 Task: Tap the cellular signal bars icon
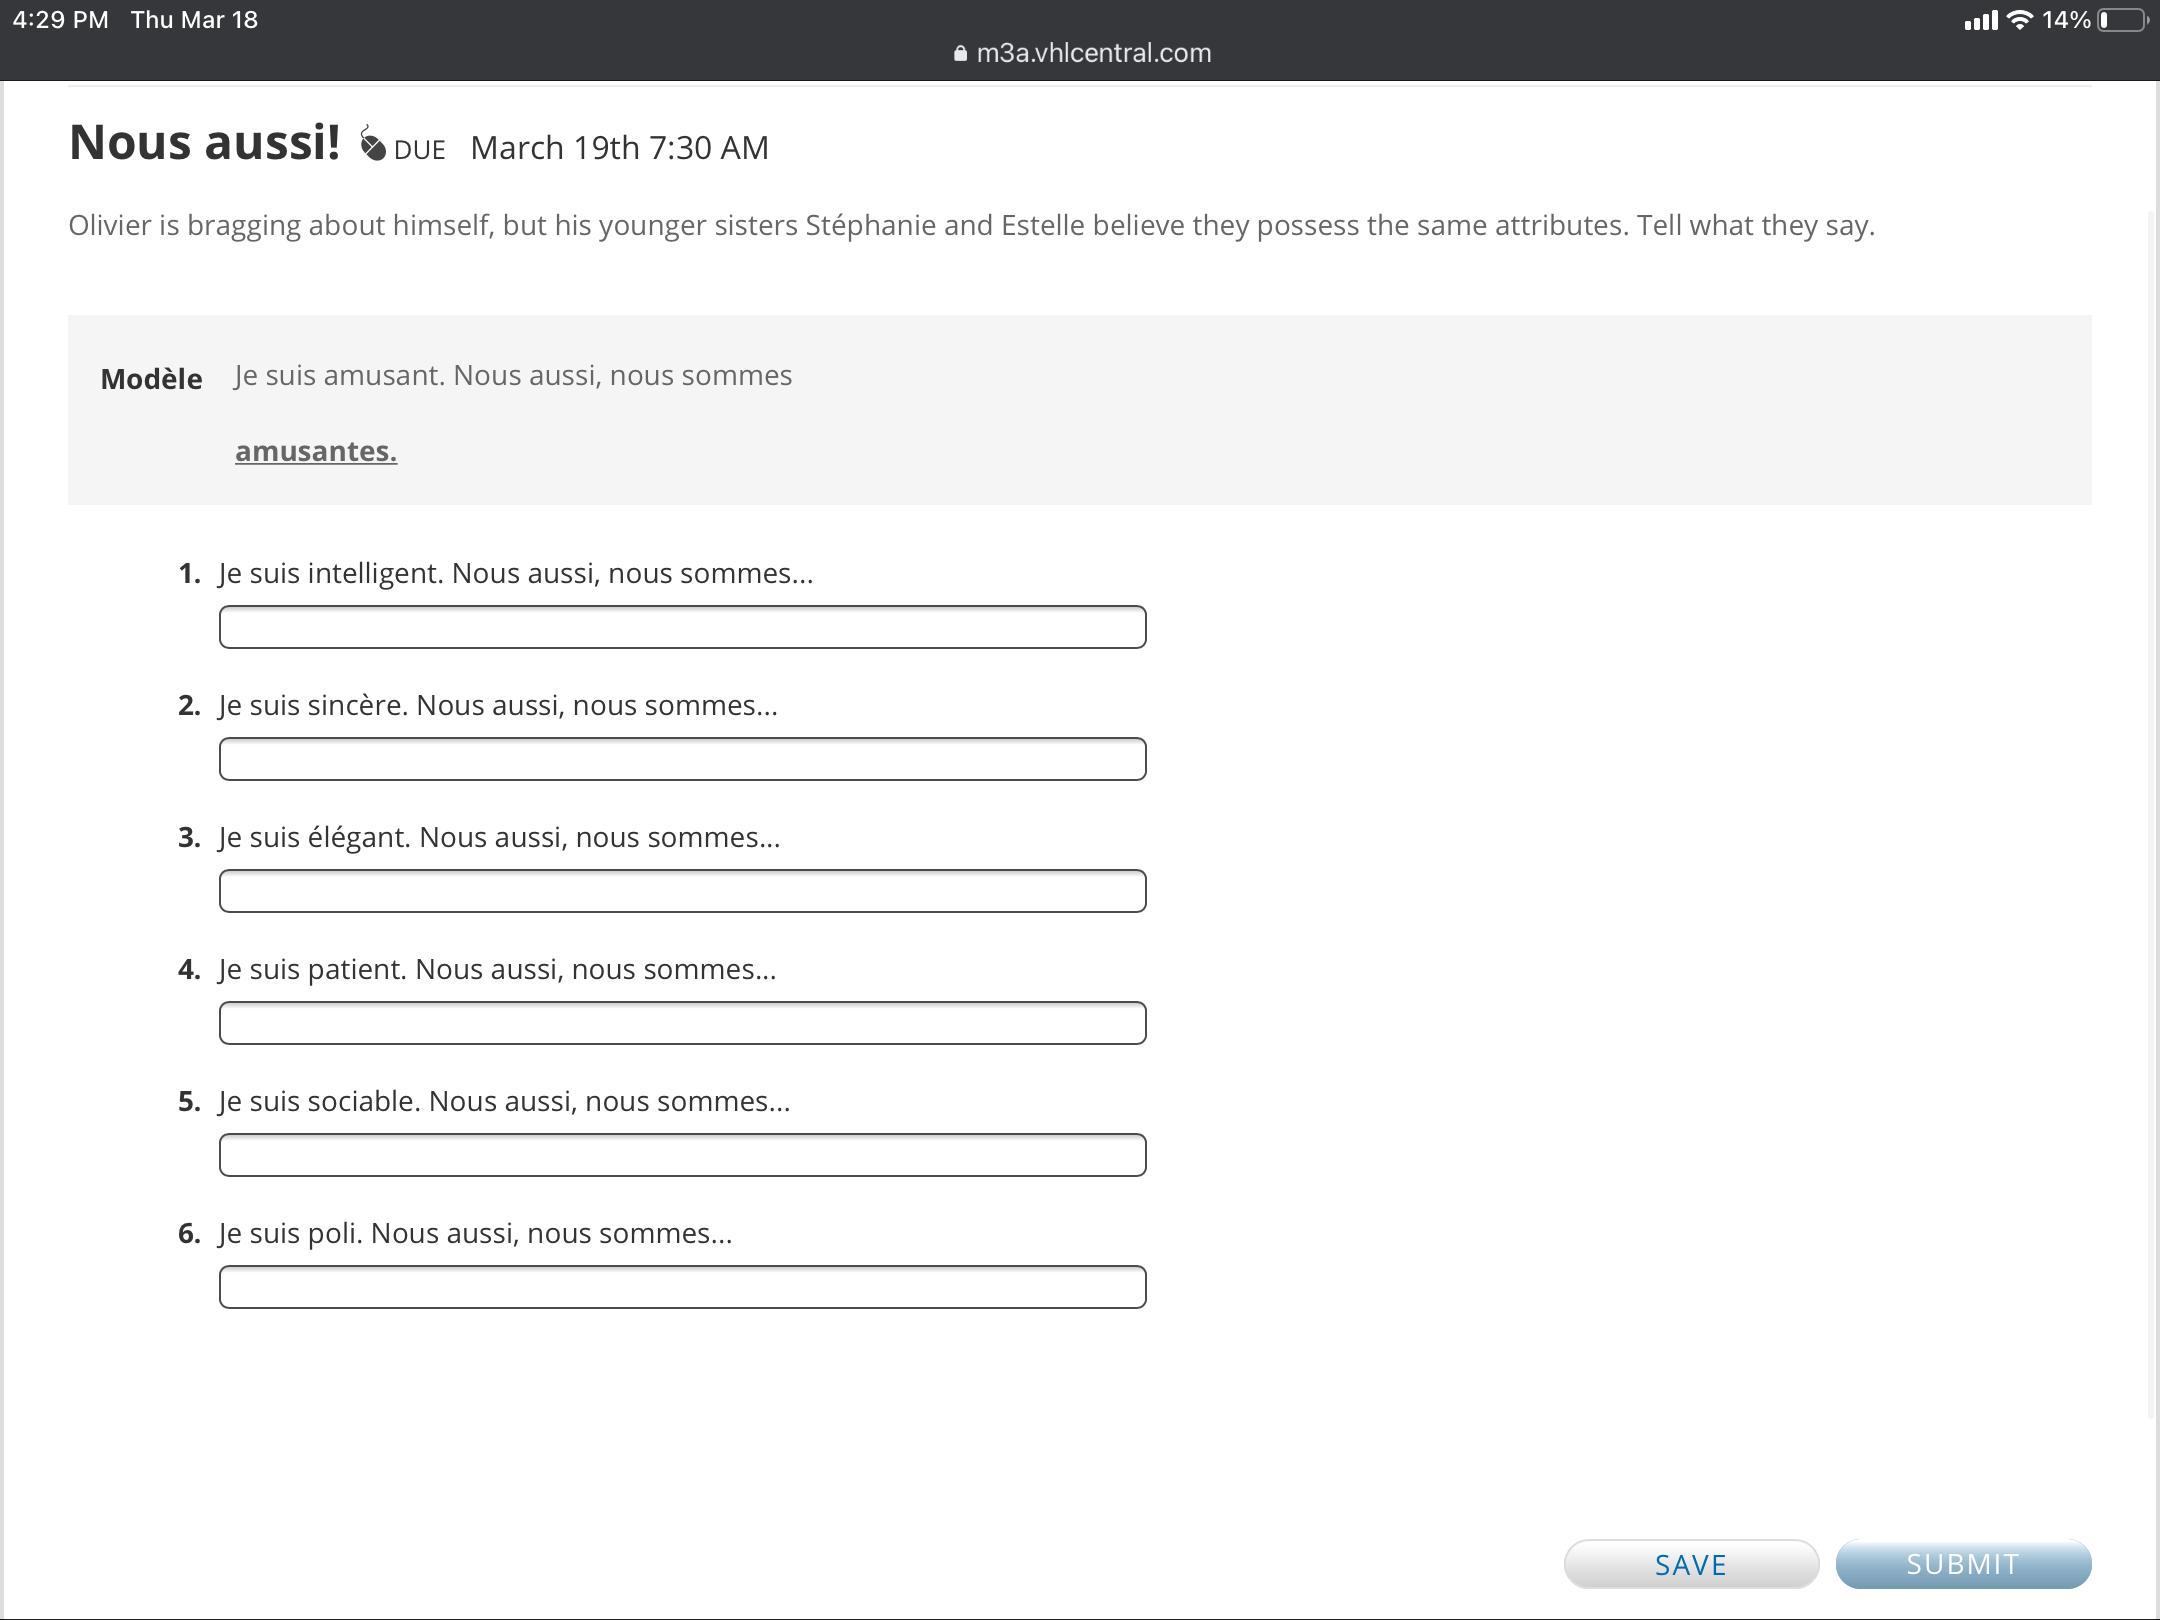pyautogui.click(x=1980, y=20)
